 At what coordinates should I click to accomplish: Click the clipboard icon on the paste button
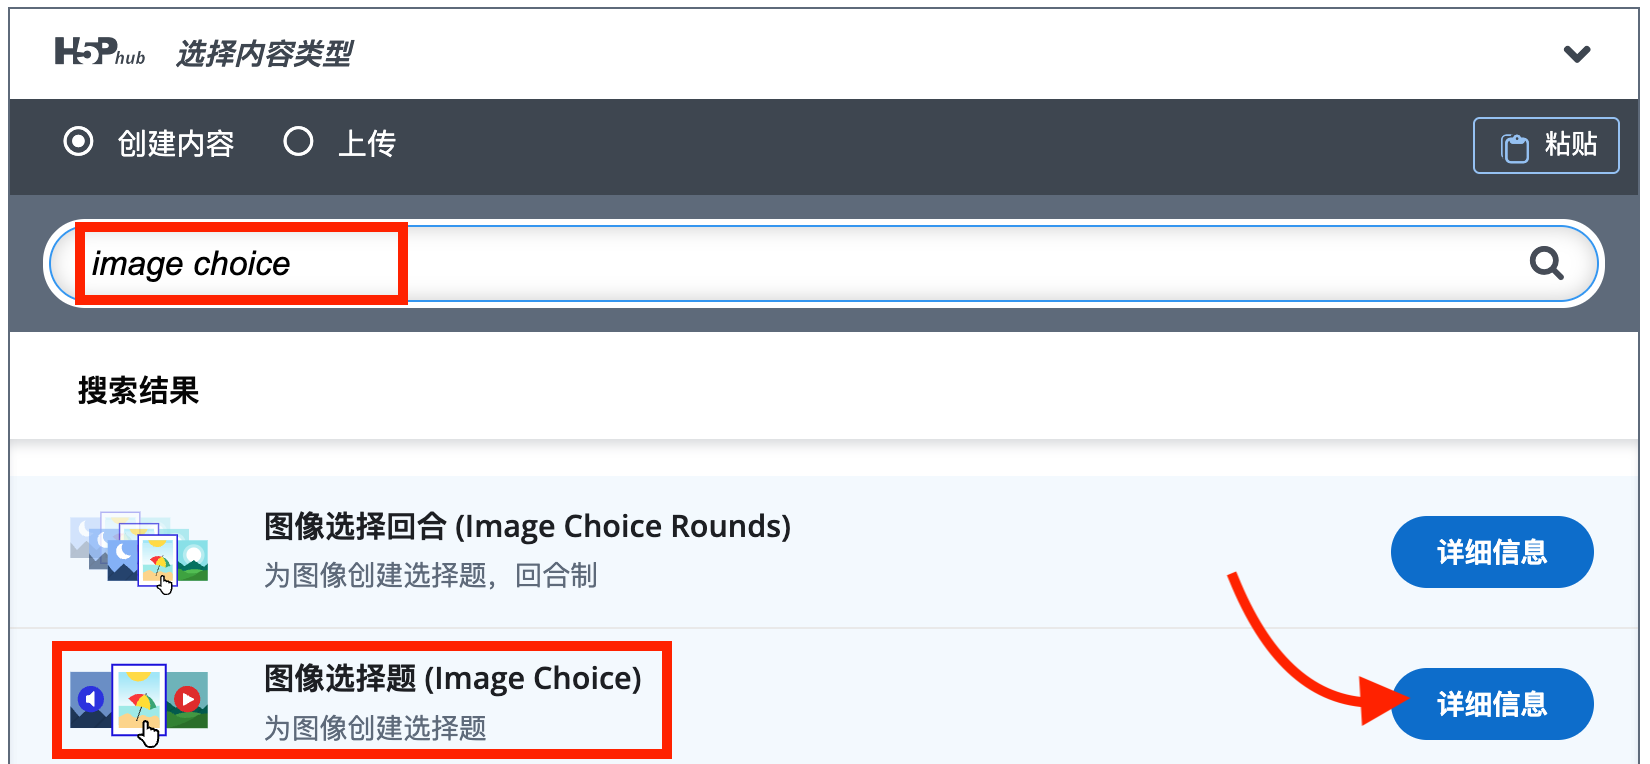pos(1515,147)
